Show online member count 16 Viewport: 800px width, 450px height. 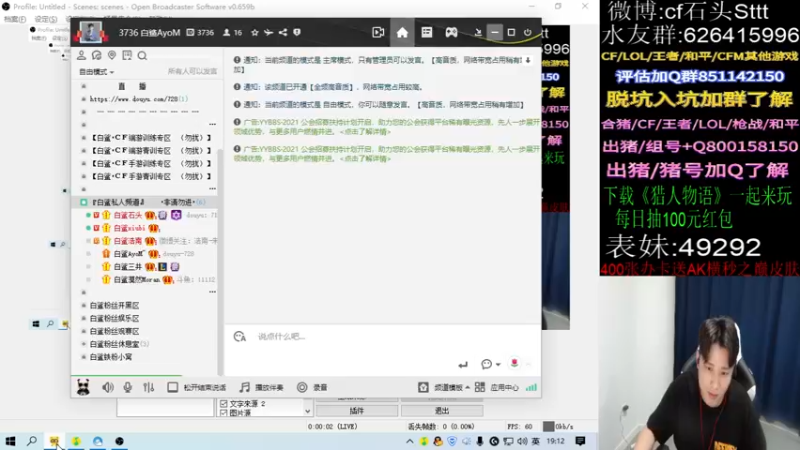[233, 33]
